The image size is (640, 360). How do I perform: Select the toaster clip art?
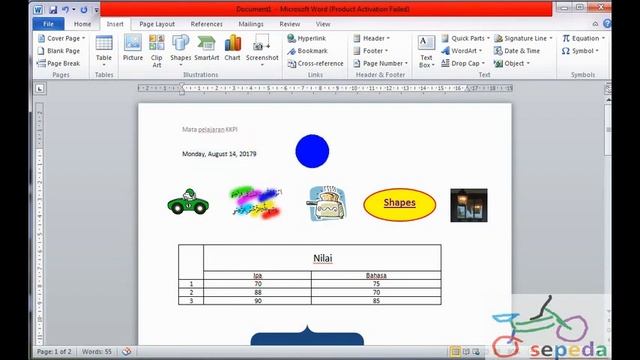pos(327,204)
